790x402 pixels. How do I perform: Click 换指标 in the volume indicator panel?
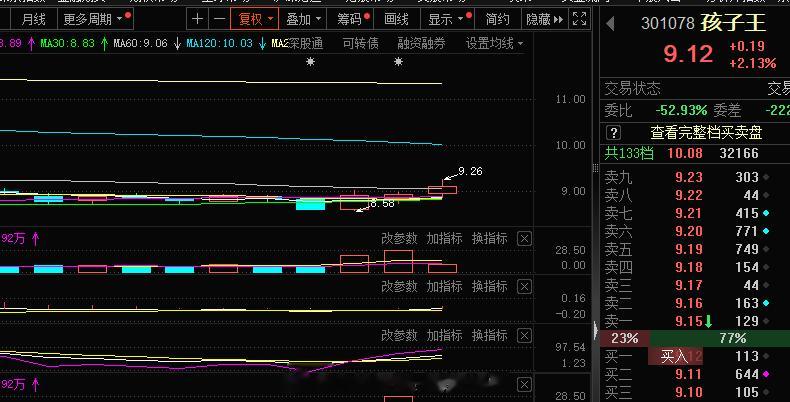coord(490,238)
